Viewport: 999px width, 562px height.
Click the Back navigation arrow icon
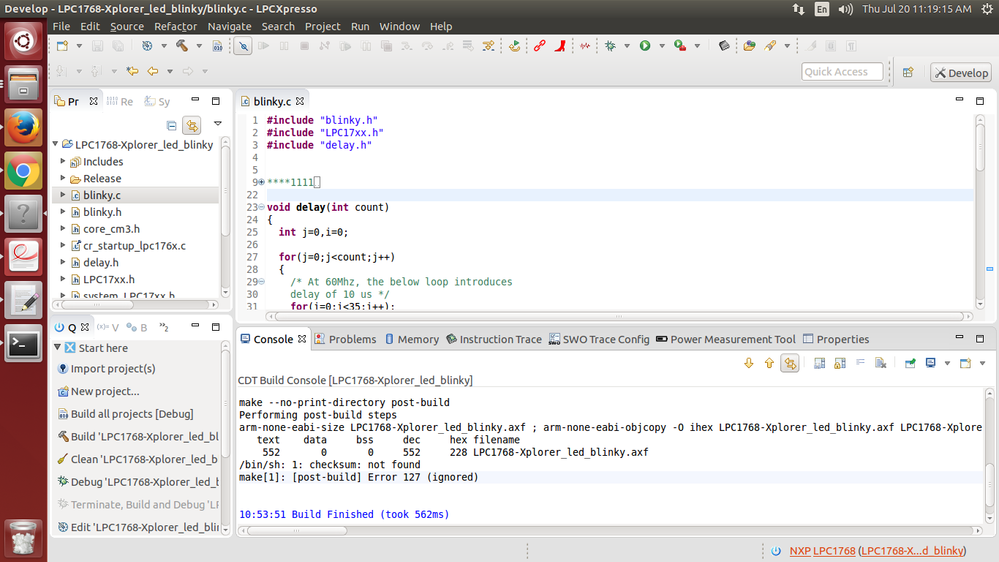point(153,72)
